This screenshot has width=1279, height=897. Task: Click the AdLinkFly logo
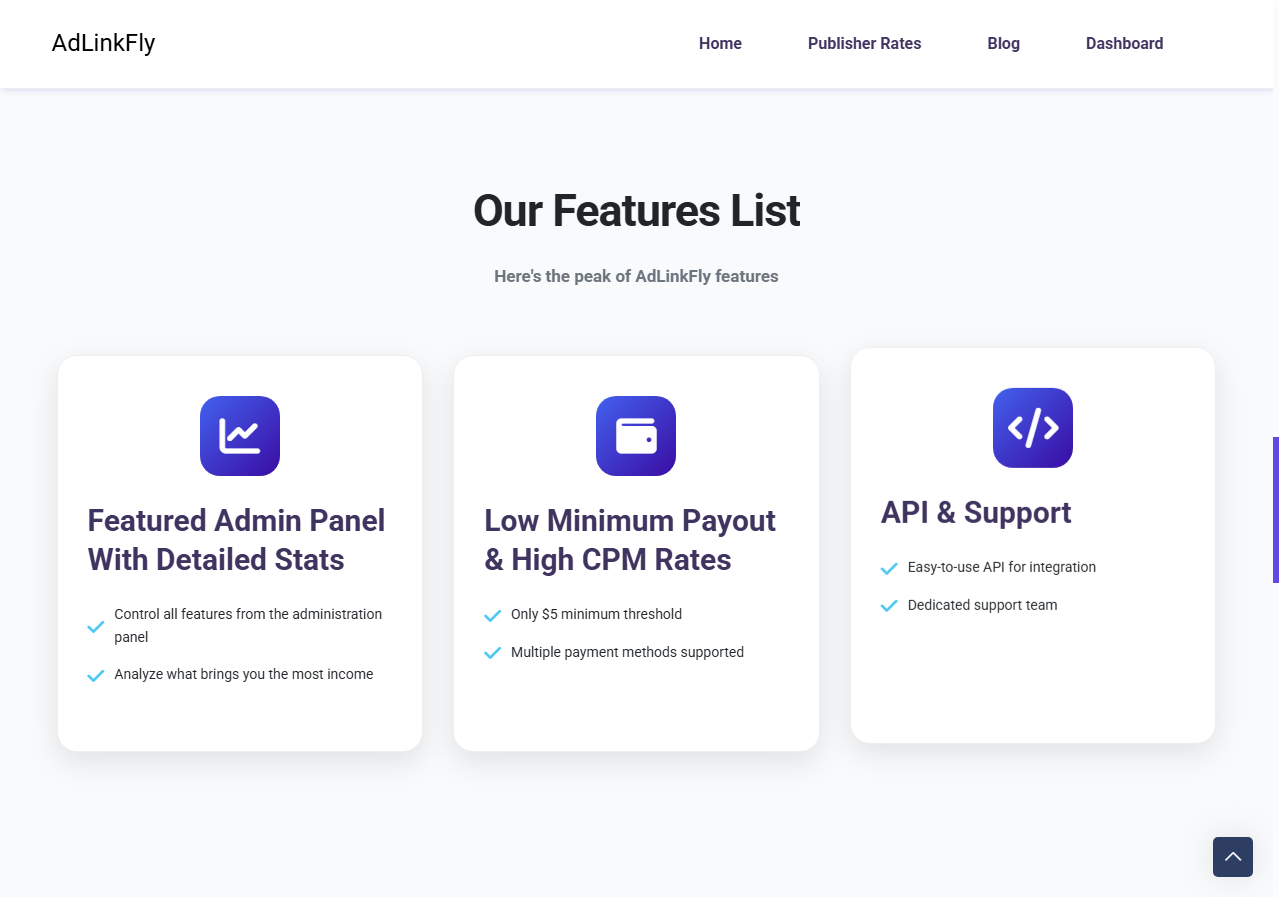pos(103,43)
